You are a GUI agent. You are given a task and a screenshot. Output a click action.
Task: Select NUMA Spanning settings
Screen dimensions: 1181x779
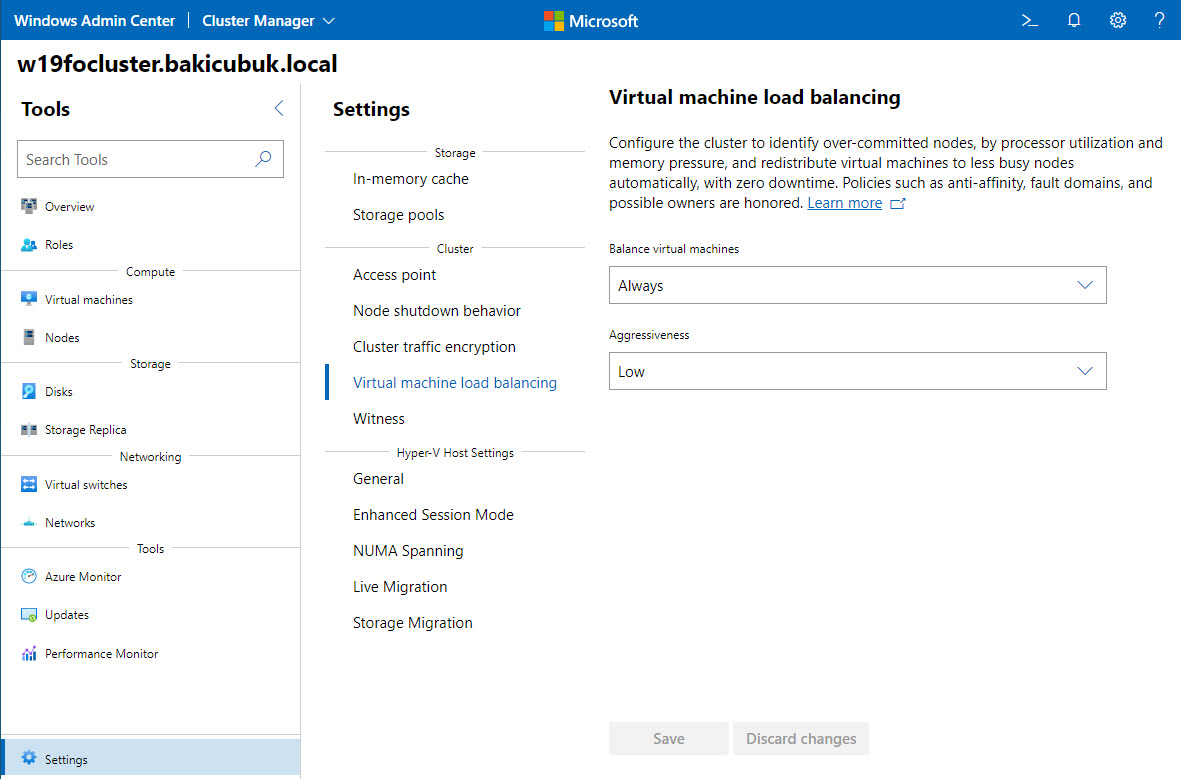click(x=407, y=551)
